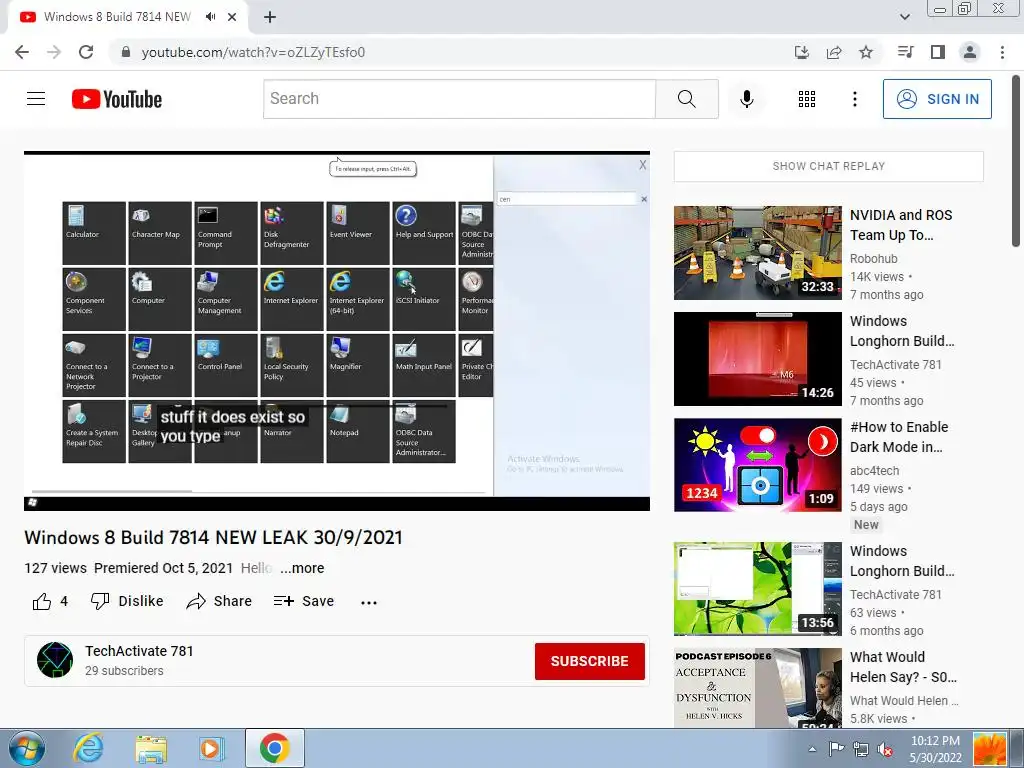Click the 29 subscribers text
The width and height of the screenshot is (1024, 768).
124,671
